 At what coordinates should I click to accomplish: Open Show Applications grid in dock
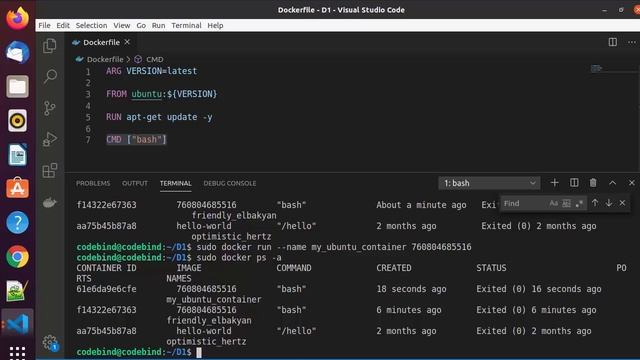(17, 353)
